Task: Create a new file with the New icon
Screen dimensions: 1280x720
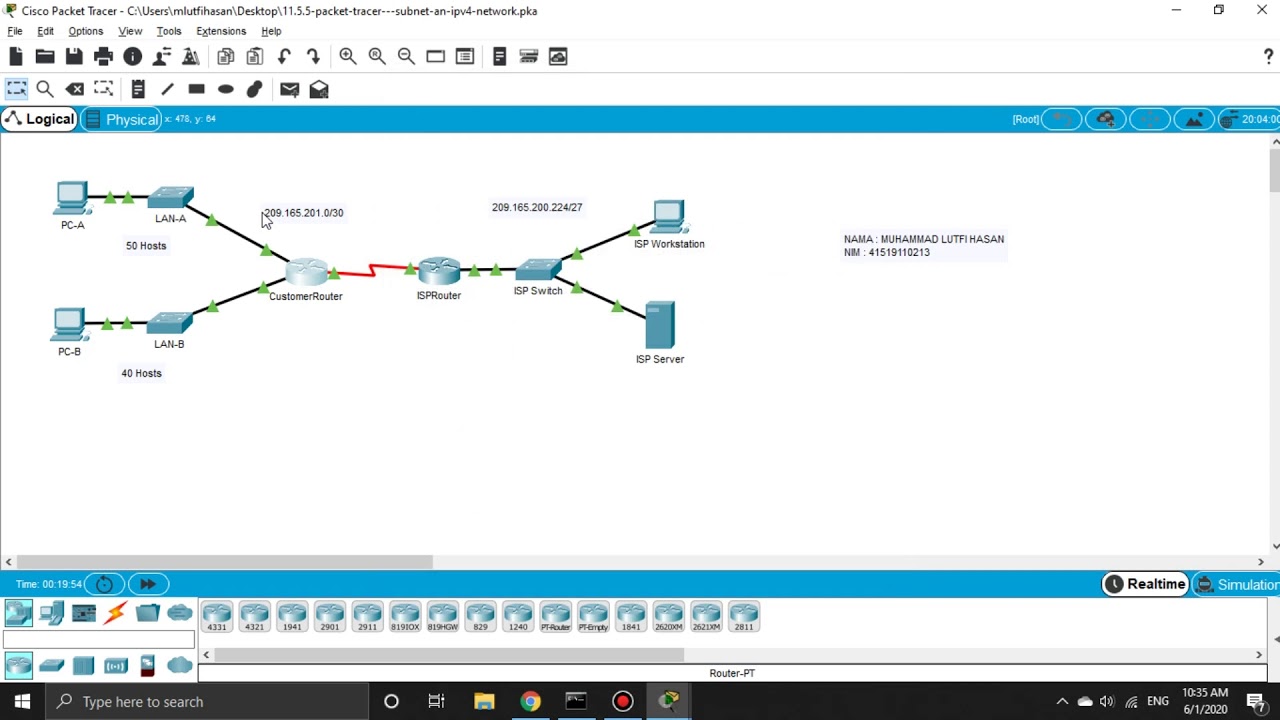Action: click(x=16, y=57)
